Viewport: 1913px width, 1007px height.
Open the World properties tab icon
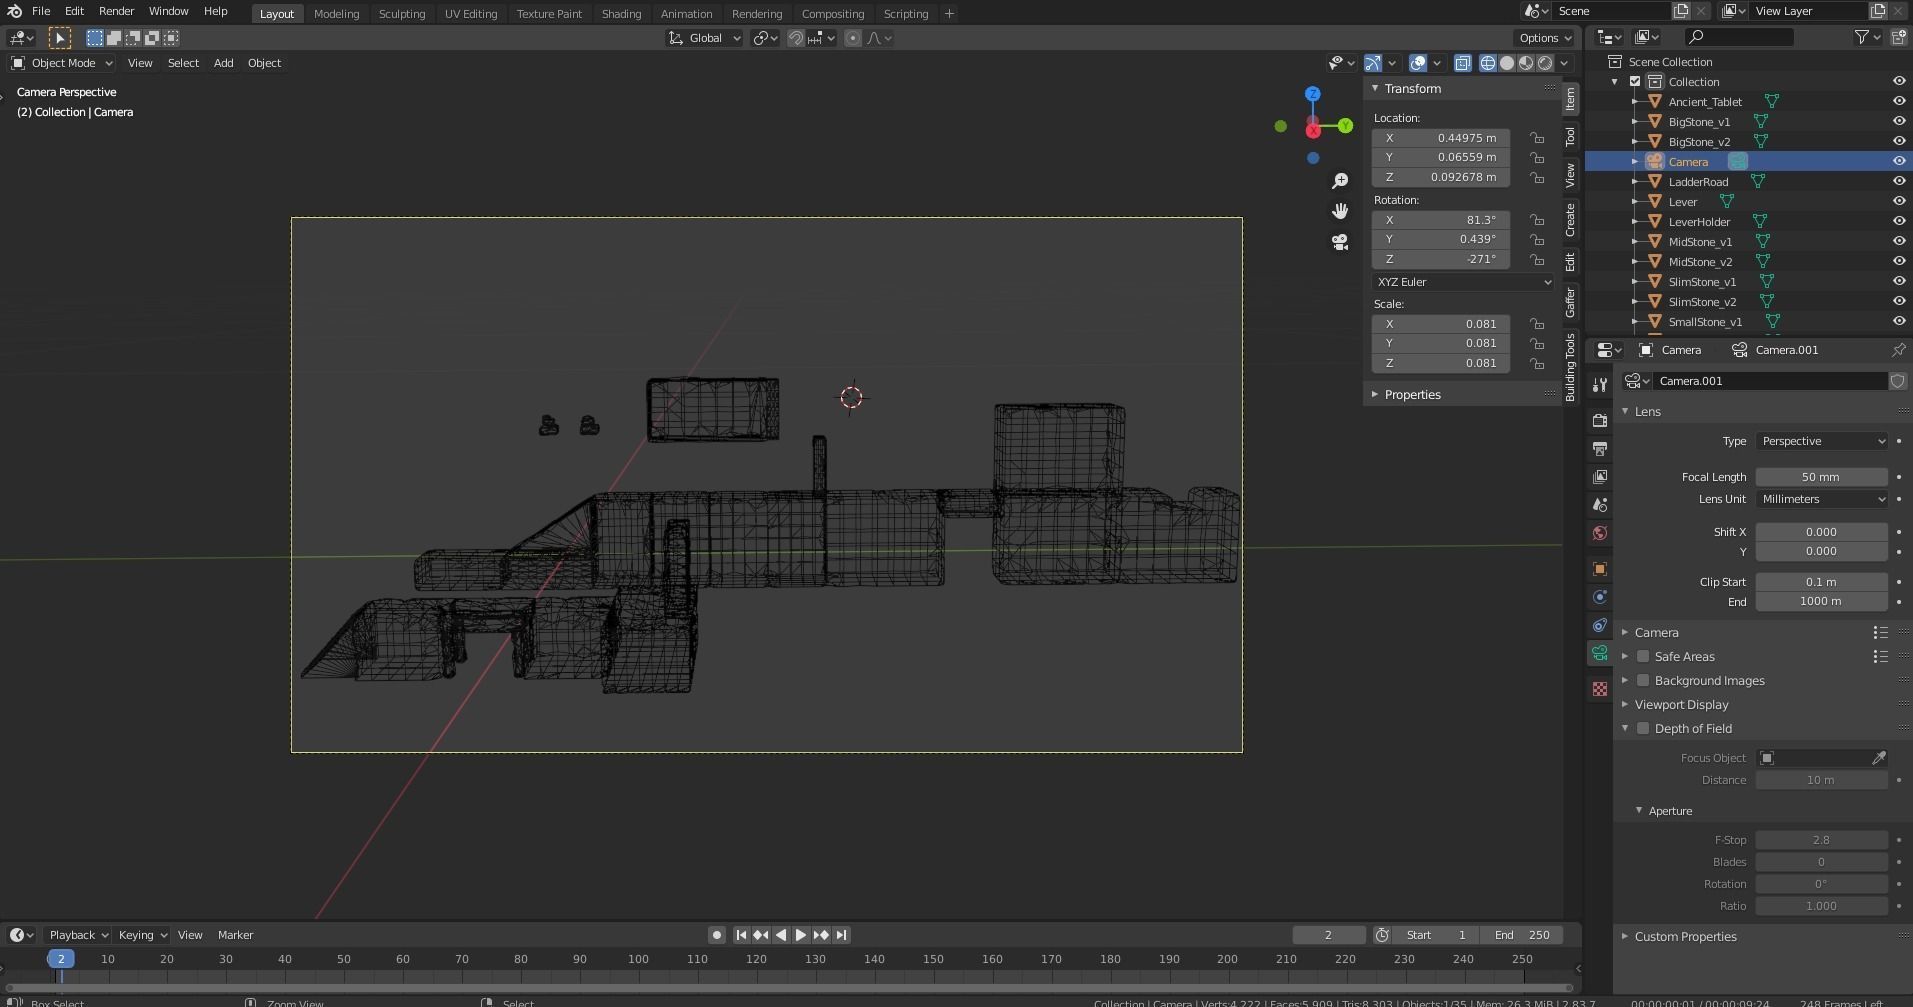tap(1600, 533)
